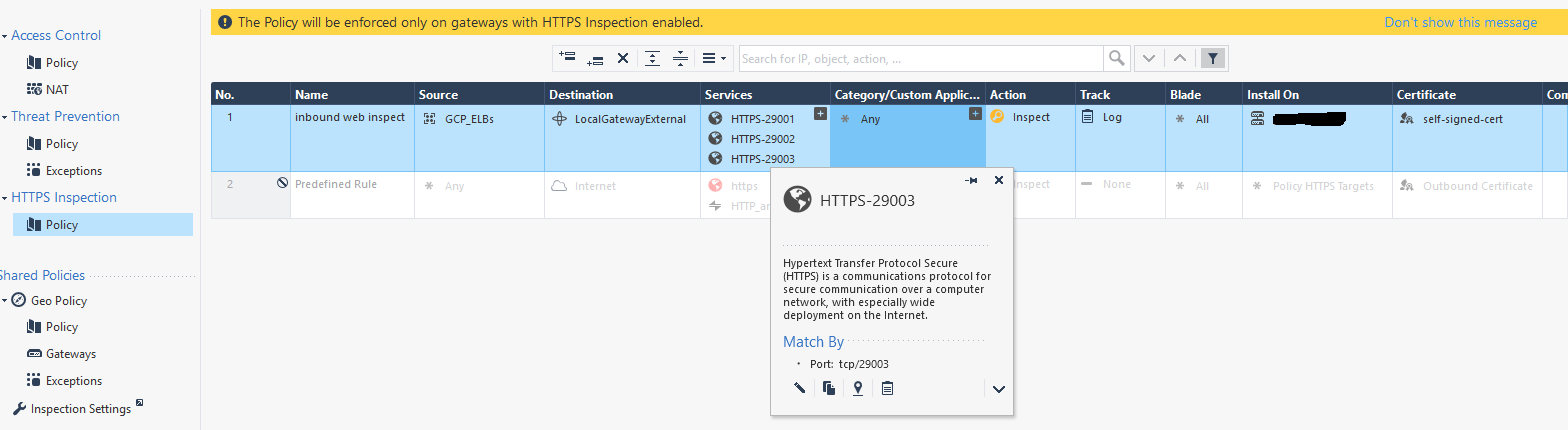The height and width of the screenshot is (430, 1568).
Task: Go to previous search result arrow
Action: click(1180, 58)
